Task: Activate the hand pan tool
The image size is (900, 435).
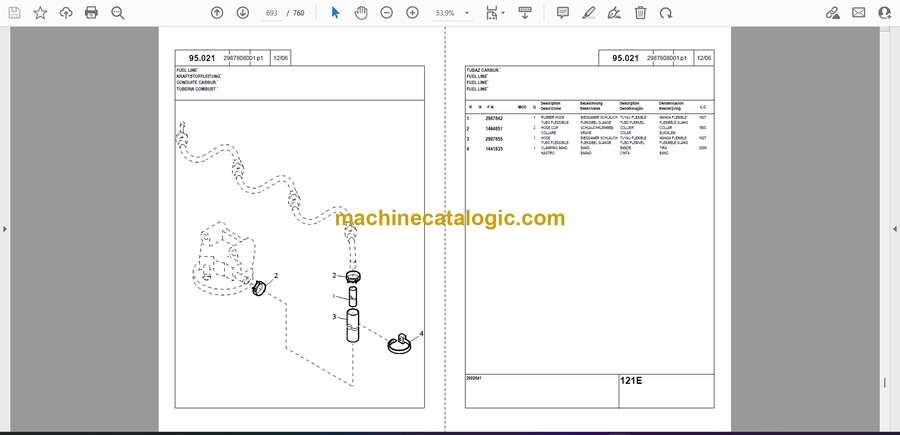Action: point(361,13)
